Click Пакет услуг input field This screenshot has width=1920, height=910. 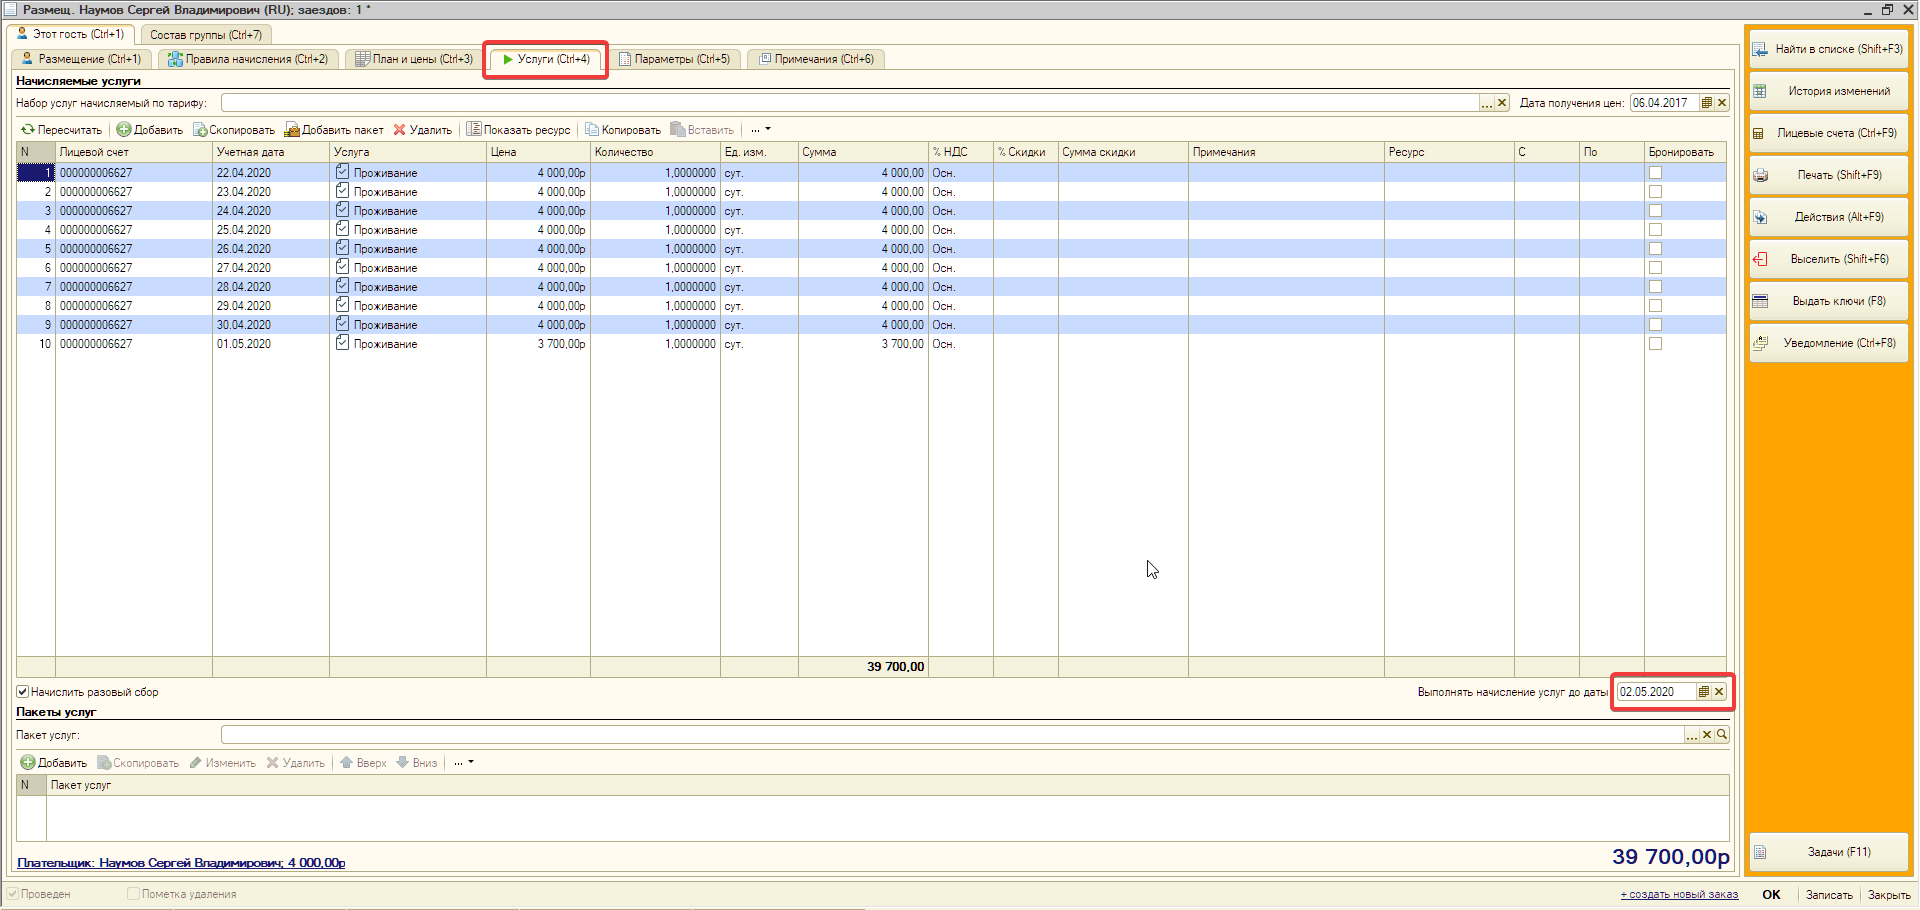[952, 735]
